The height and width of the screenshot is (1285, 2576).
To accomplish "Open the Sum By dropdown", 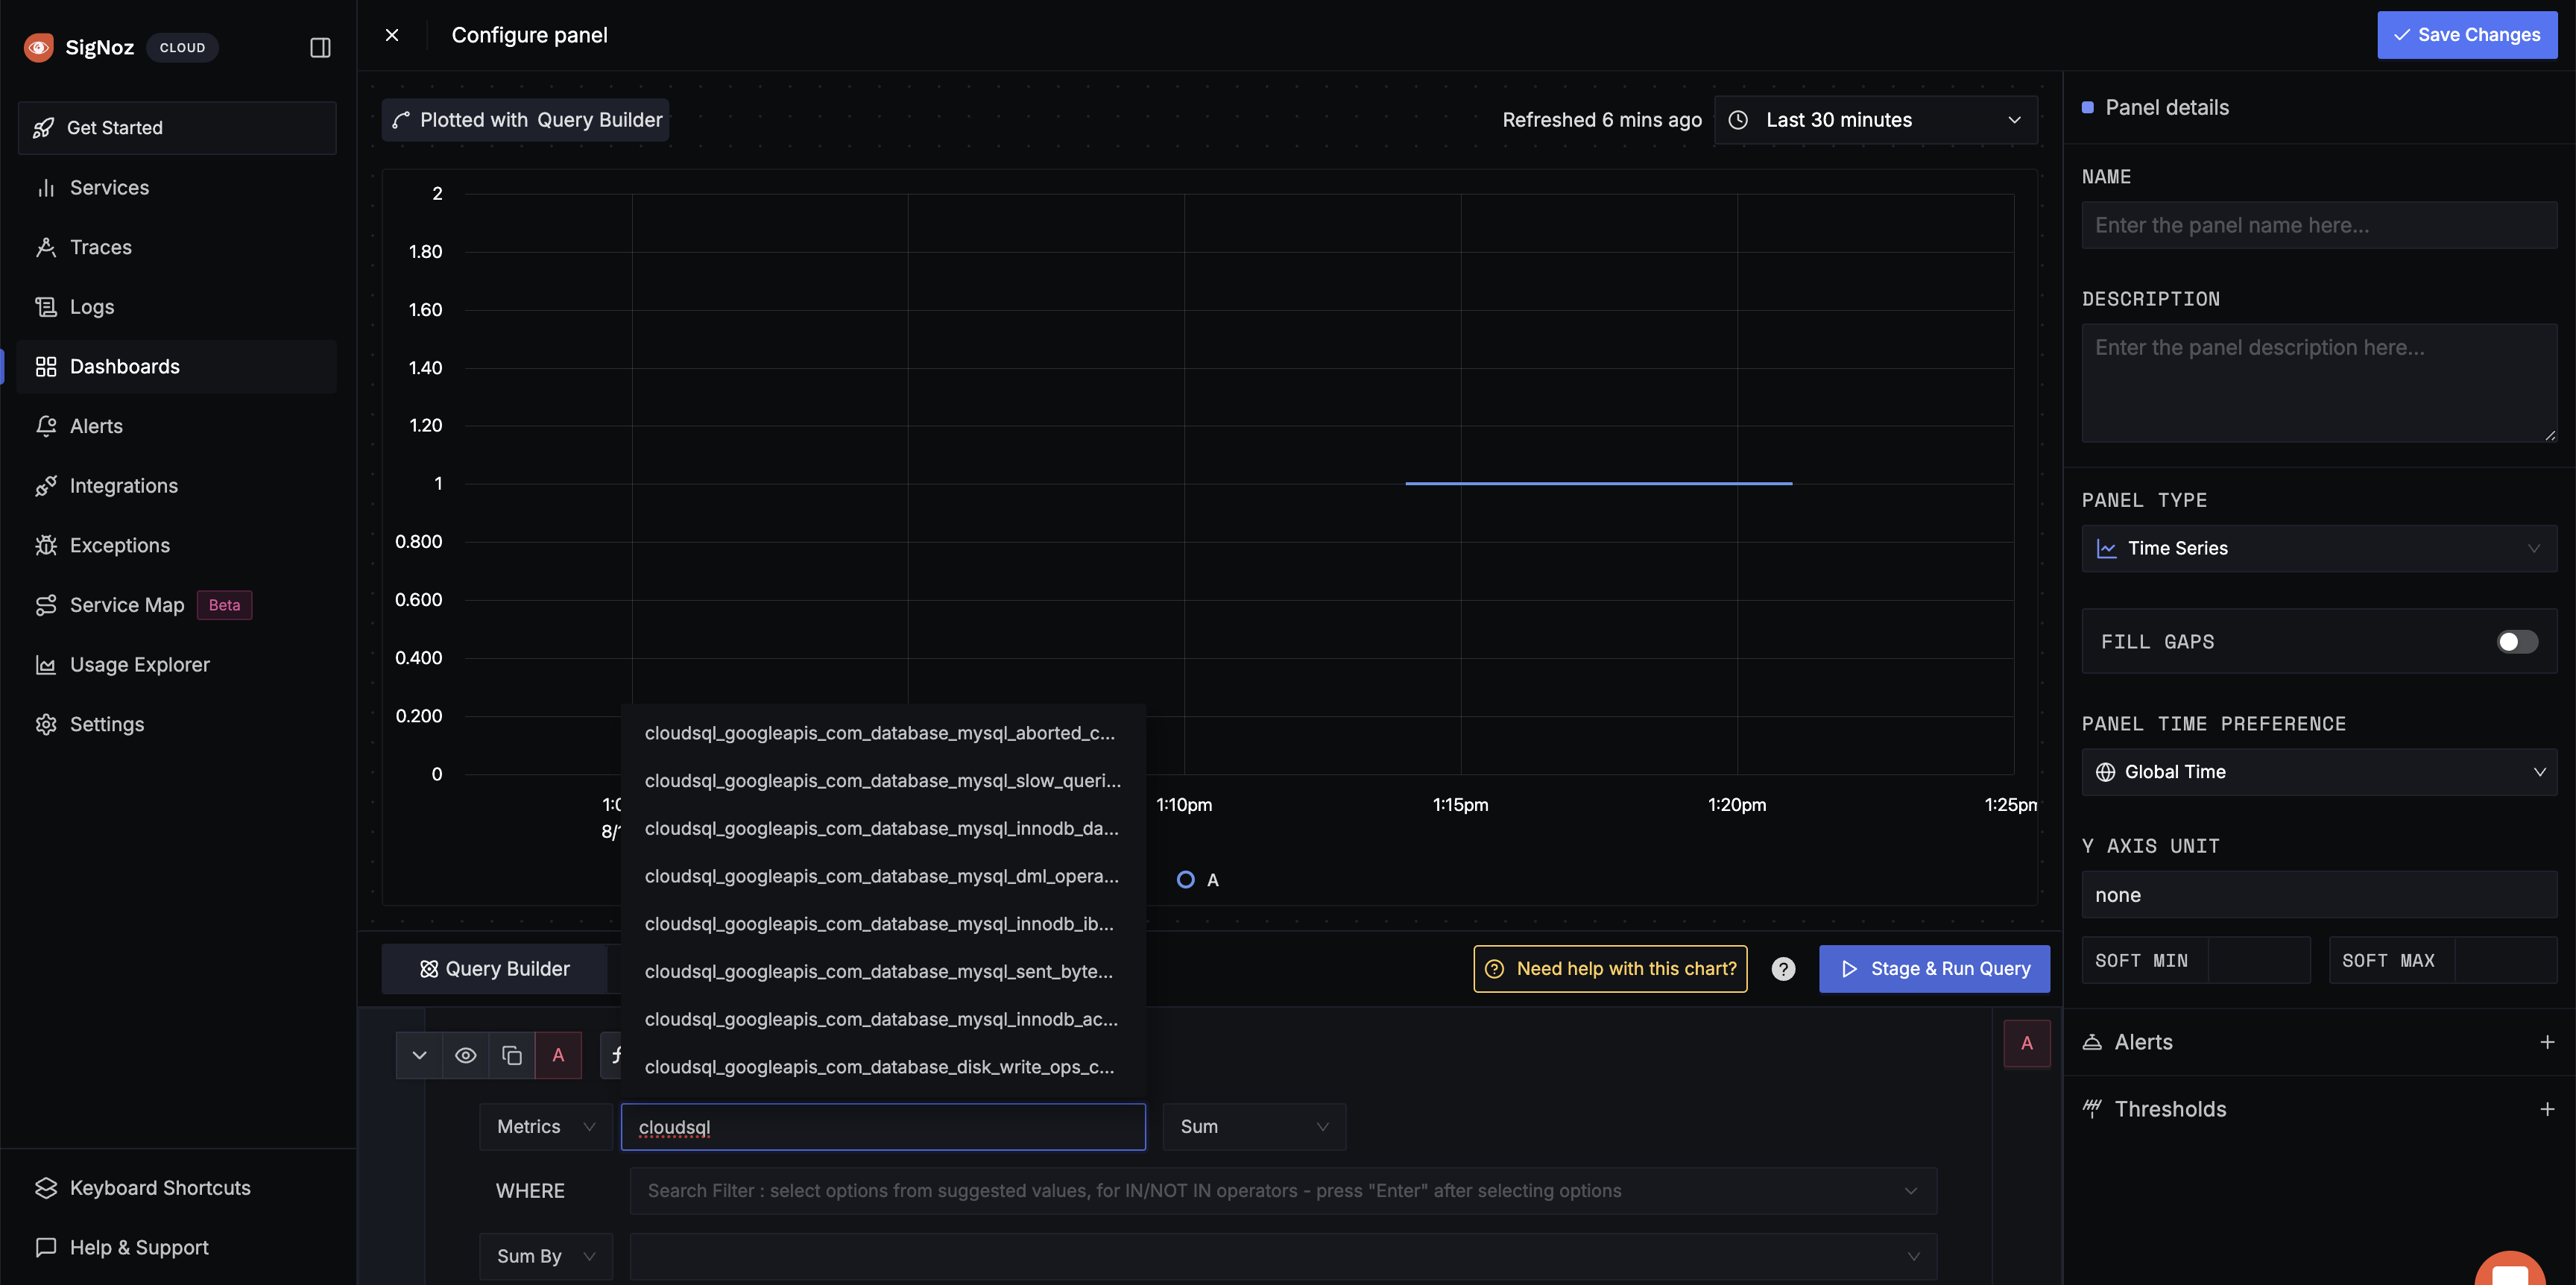I will (x=545, y=1256).
